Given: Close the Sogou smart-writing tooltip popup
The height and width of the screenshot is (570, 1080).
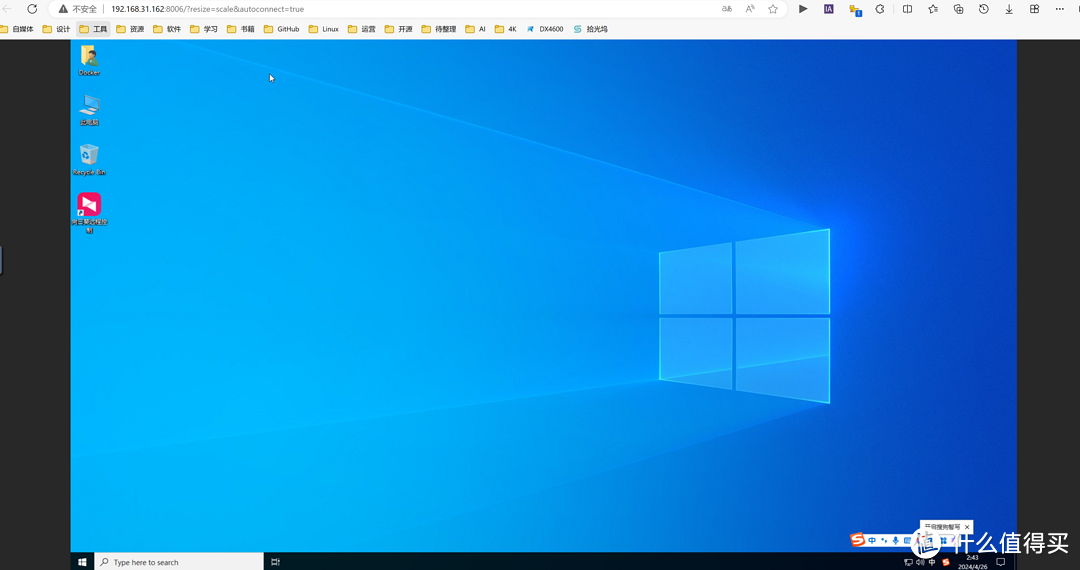Looking at the screenshot, I should pyautogui.click(x=966, y=527).
